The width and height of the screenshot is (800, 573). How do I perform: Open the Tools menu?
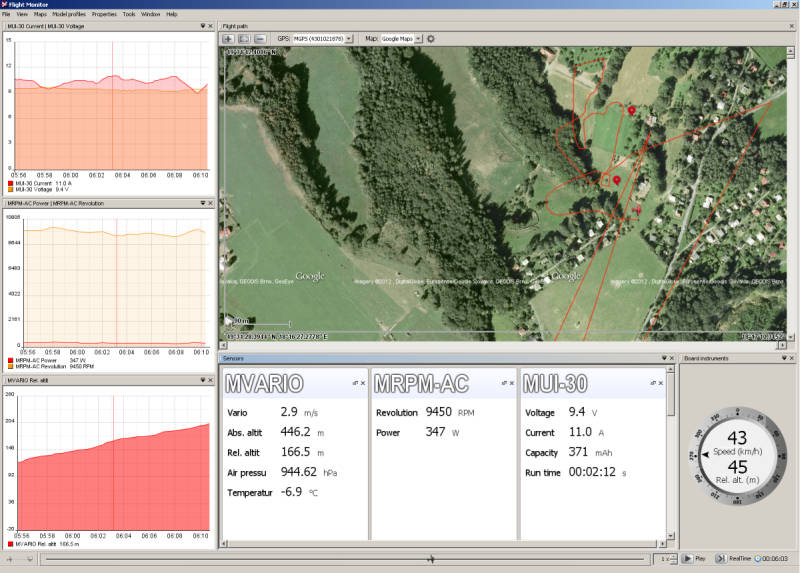pos(129,14)
